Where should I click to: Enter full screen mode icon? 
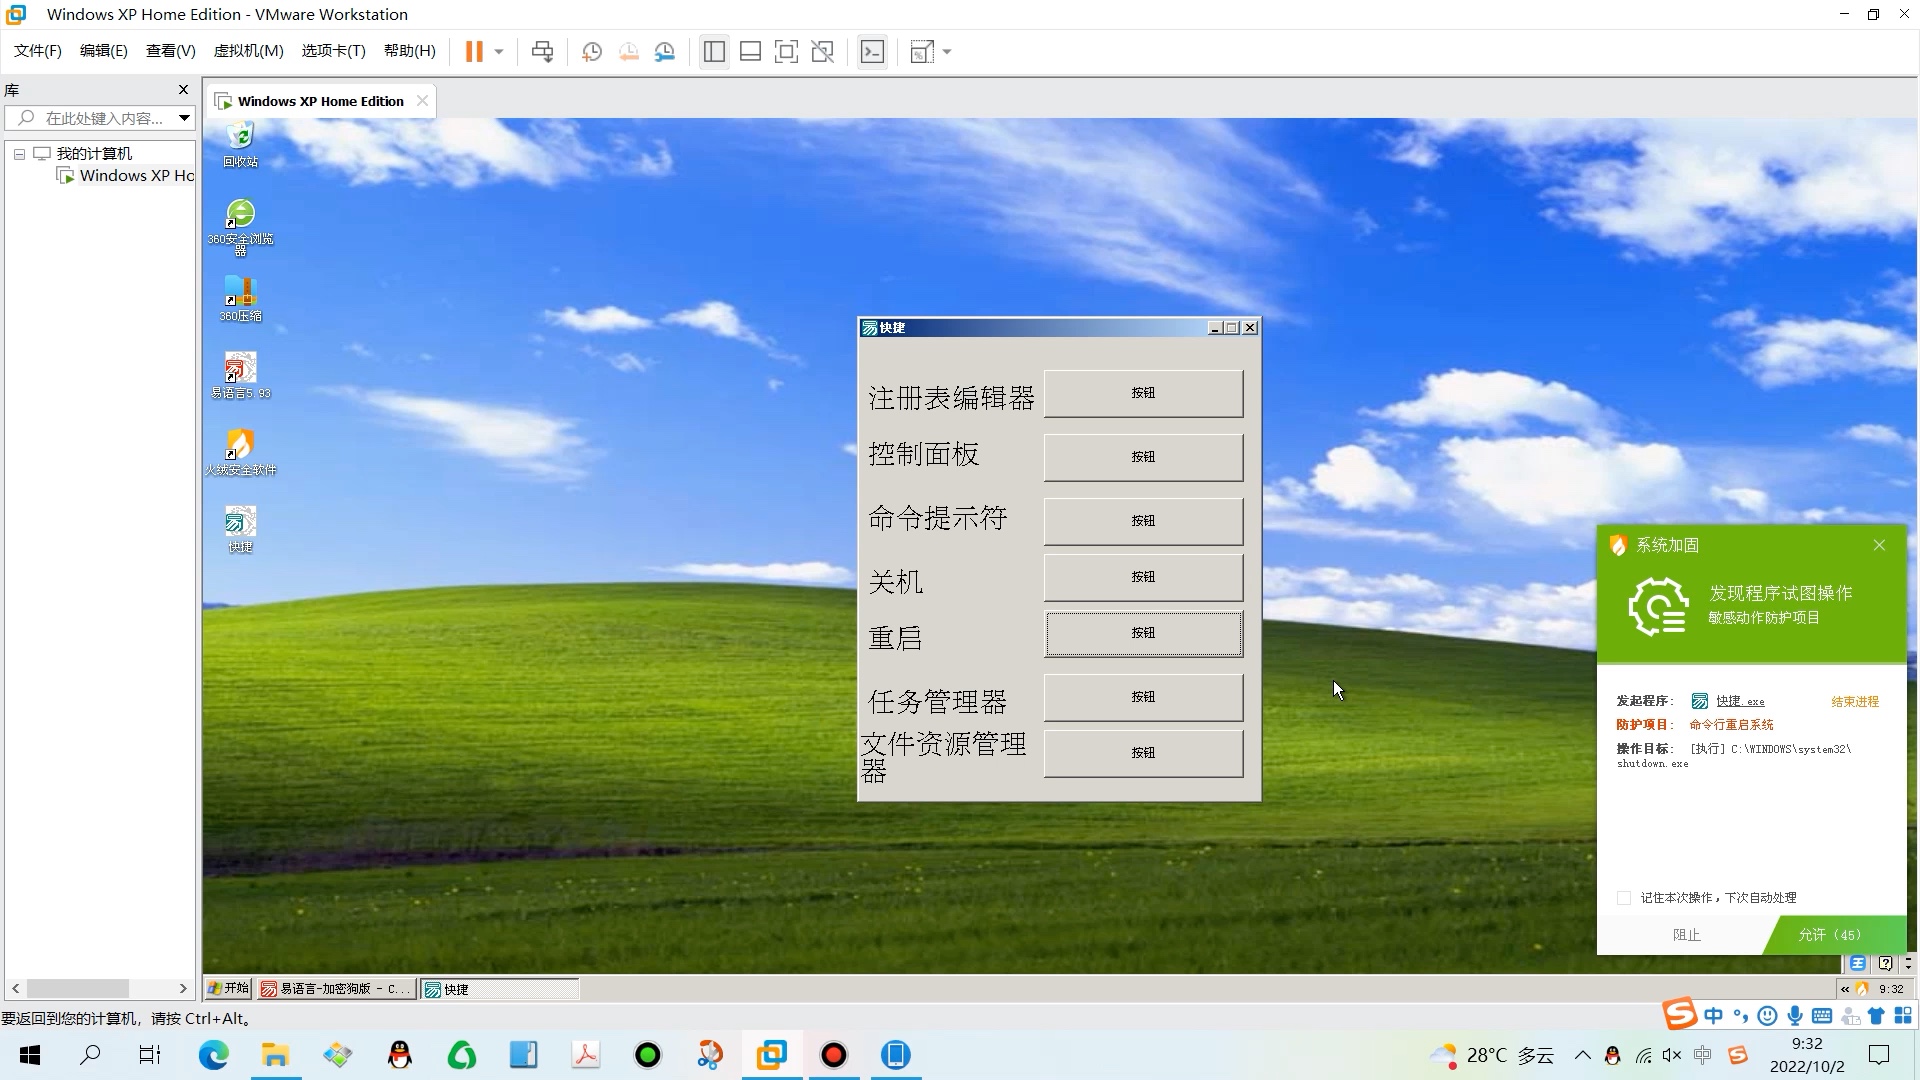(786, 52)
